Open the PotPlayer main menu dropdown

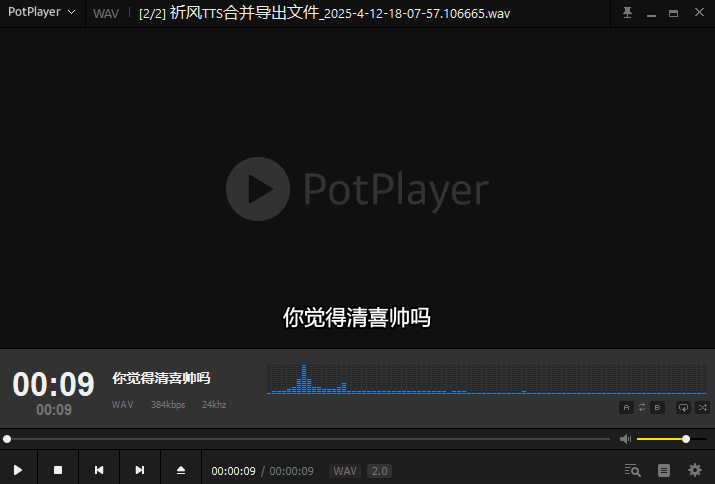(41, 13)
